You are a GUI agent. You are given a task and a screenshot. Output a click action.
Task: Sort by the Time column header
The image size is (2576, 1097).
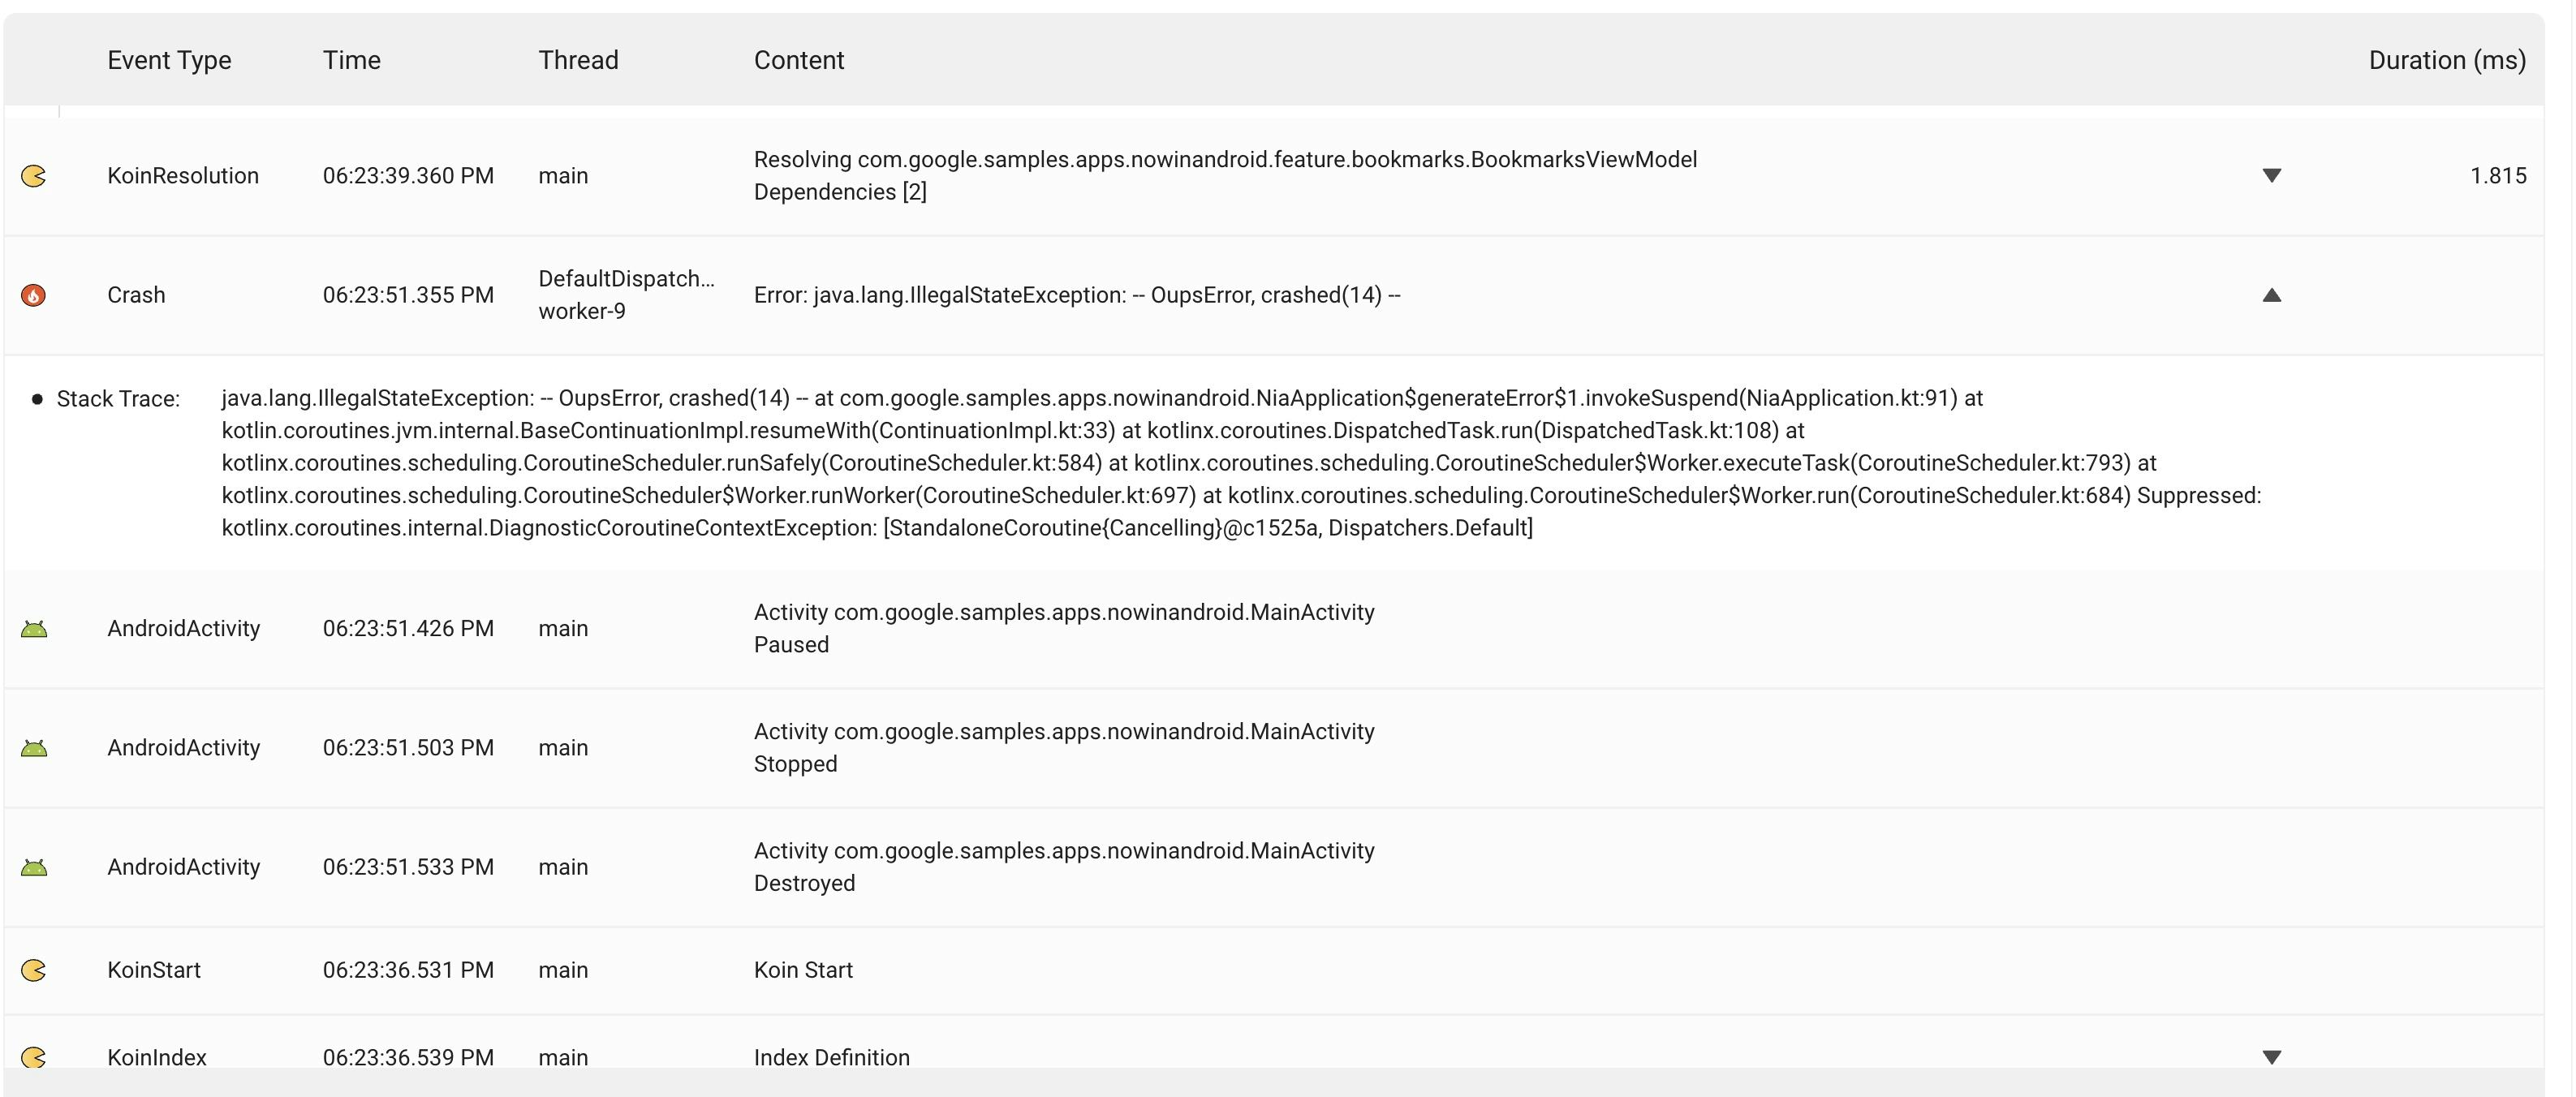point(351,60)
